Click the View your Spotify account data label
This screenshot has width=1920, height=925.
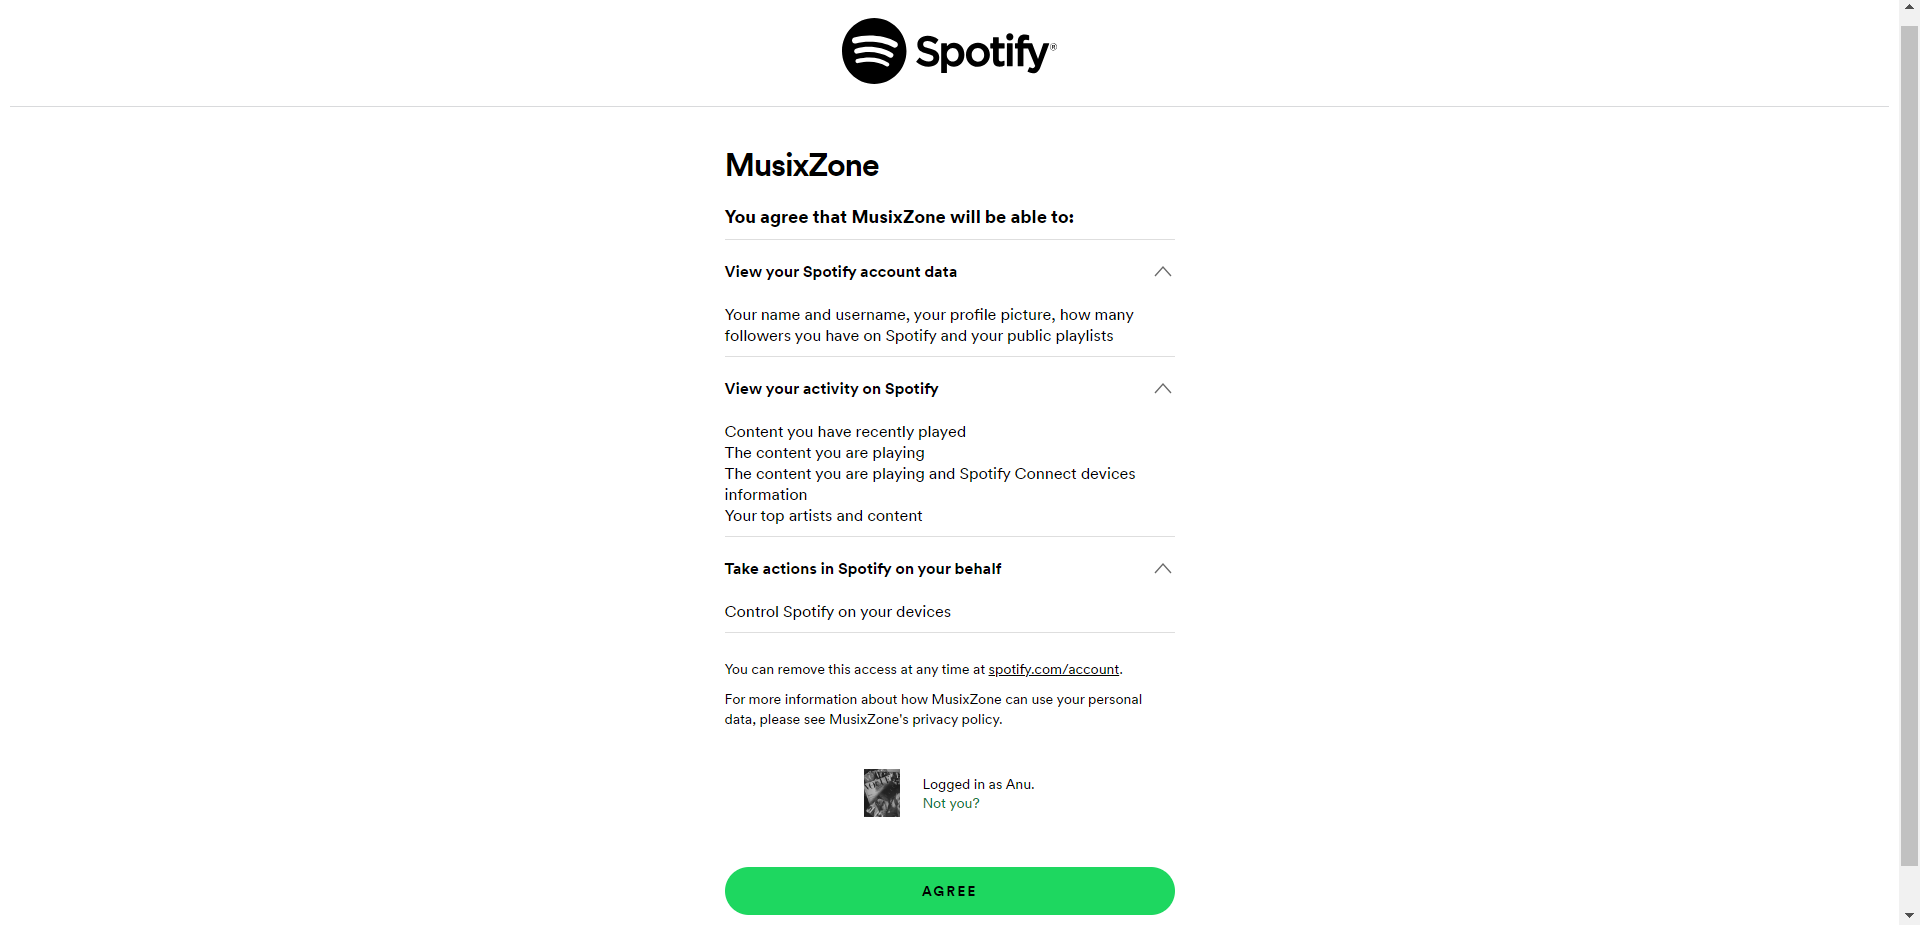point(840,271)
